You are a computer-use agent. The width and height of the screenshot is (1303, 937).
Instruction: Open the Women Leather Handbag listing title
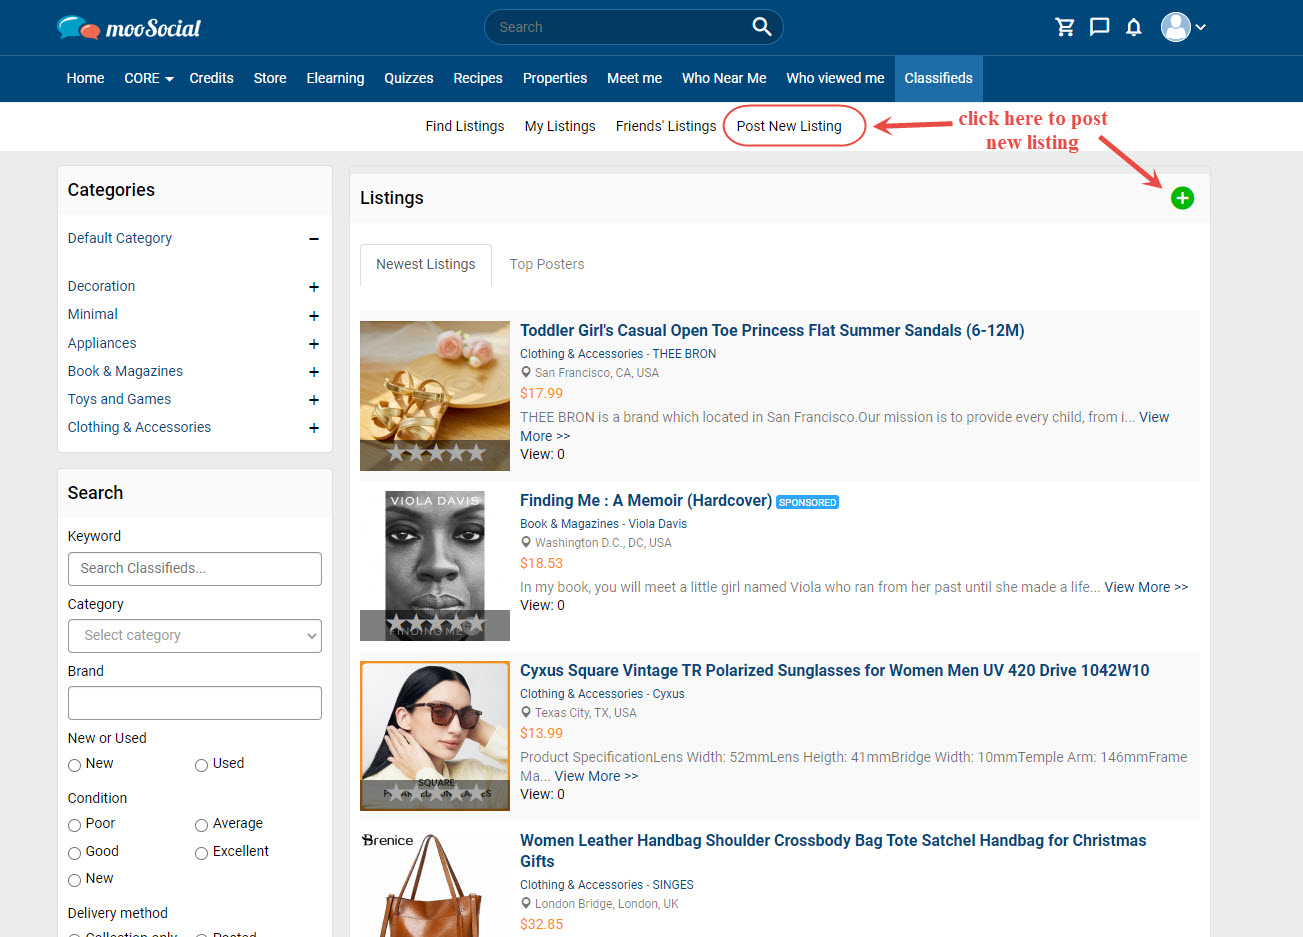point(833,851)
